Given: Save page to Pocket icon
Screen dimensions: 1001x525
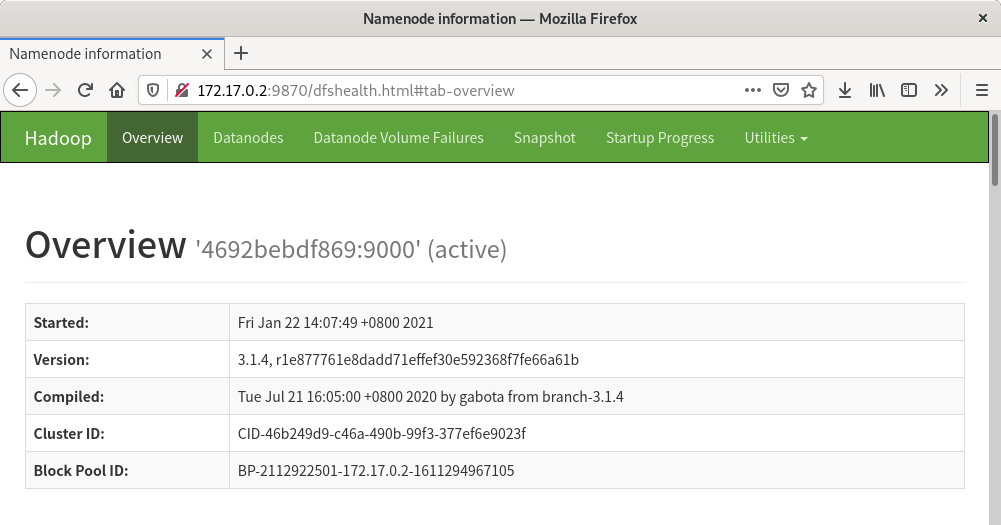Looking at the screenshot, I should (782, 90).
